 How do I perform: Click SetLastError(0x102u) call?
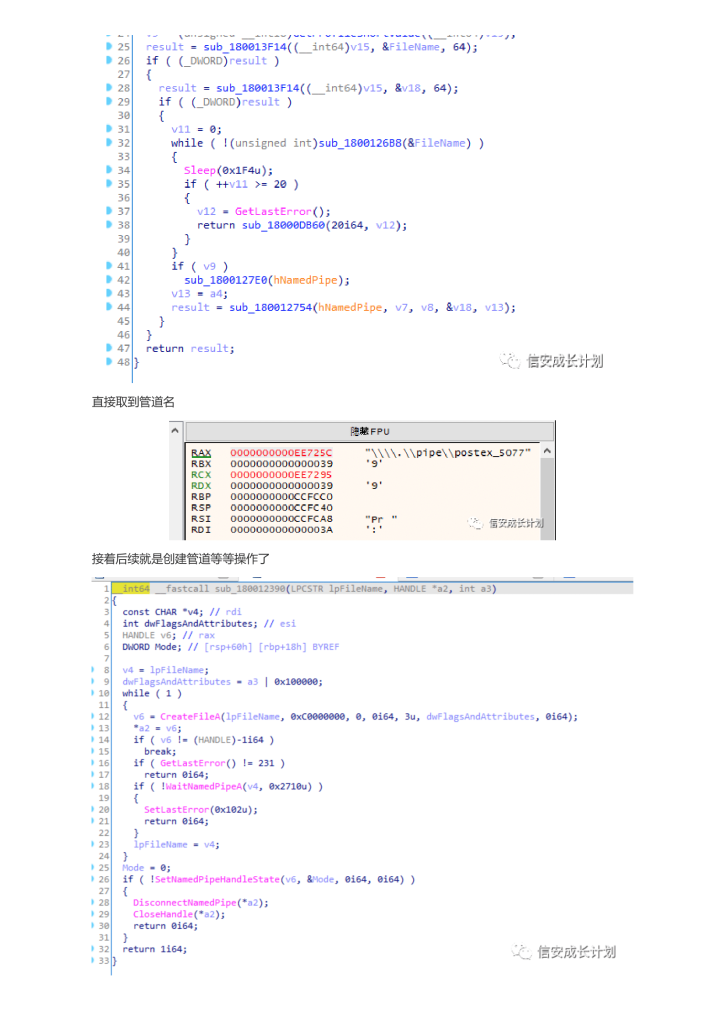click(x=200, y=810)
